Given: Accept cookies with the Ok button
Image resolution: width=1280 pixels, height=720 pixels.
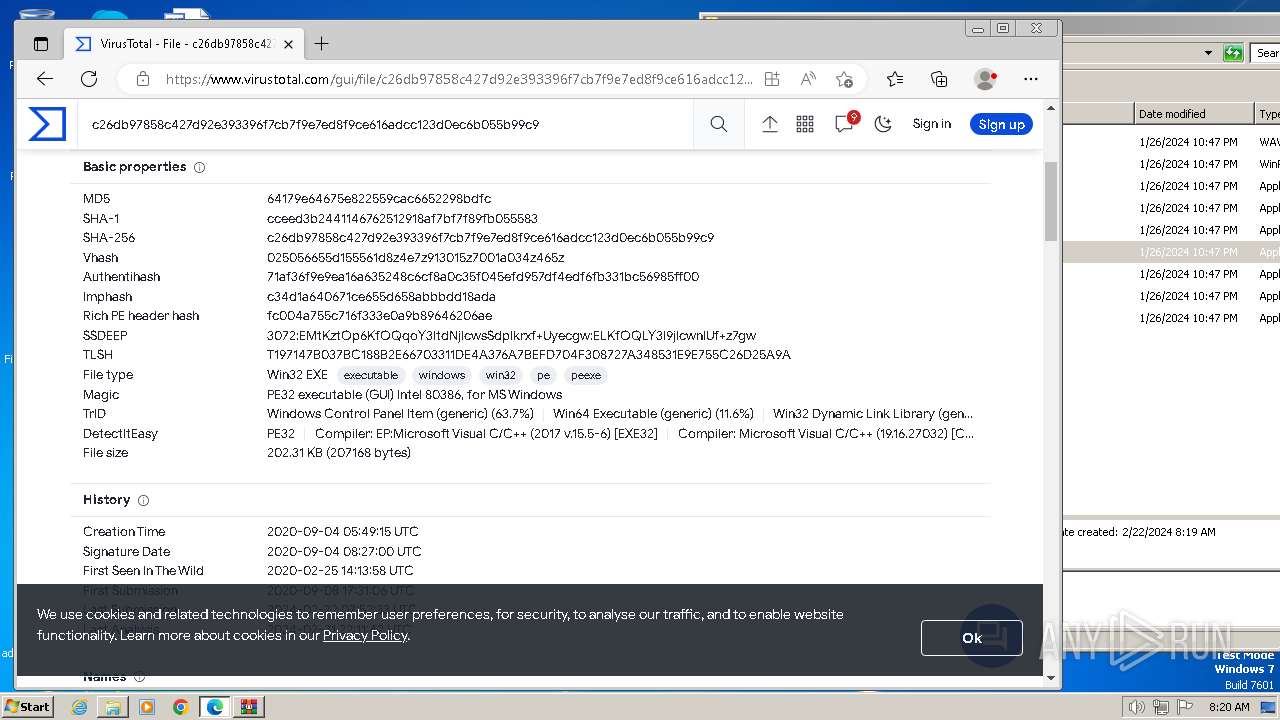Looking at the screenshot, I should [971, 638].
